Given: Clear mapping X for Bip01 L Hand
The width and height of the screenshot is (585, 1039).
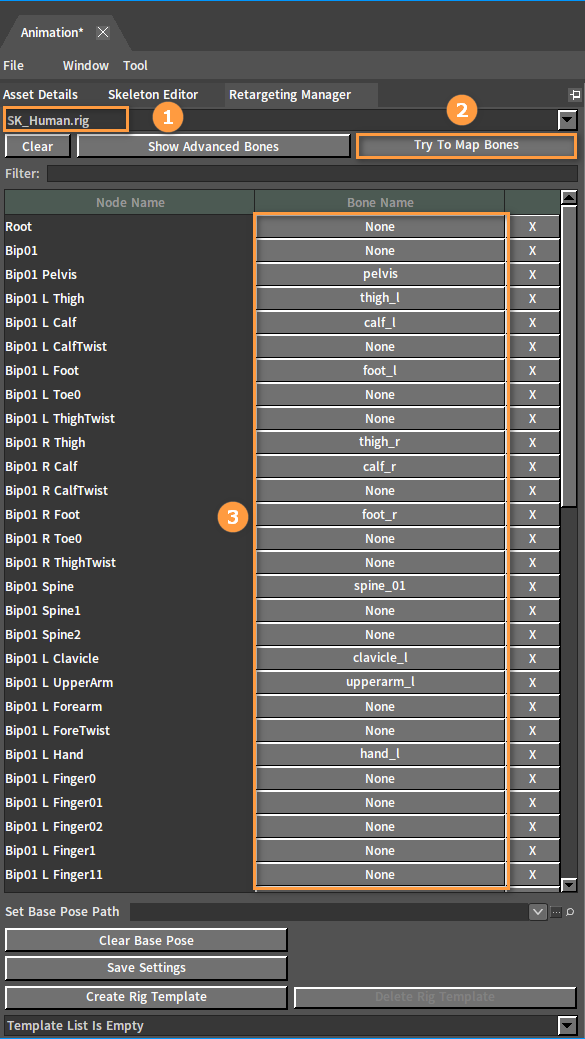Looking at the screenshot, I should click(x=532, y=755).
